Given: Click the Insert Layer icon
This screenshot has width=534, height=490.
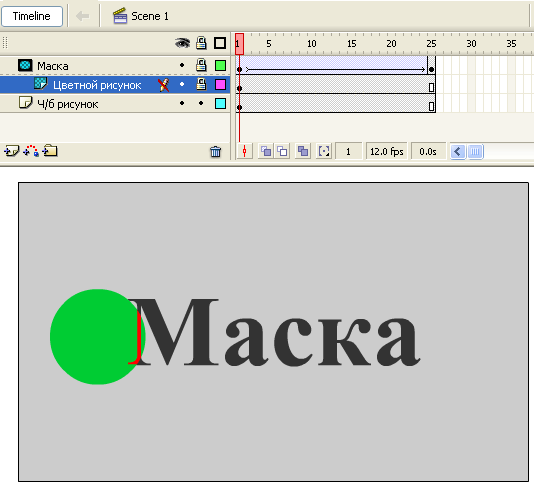Looking at the screenshot, I should coord(12,151).
